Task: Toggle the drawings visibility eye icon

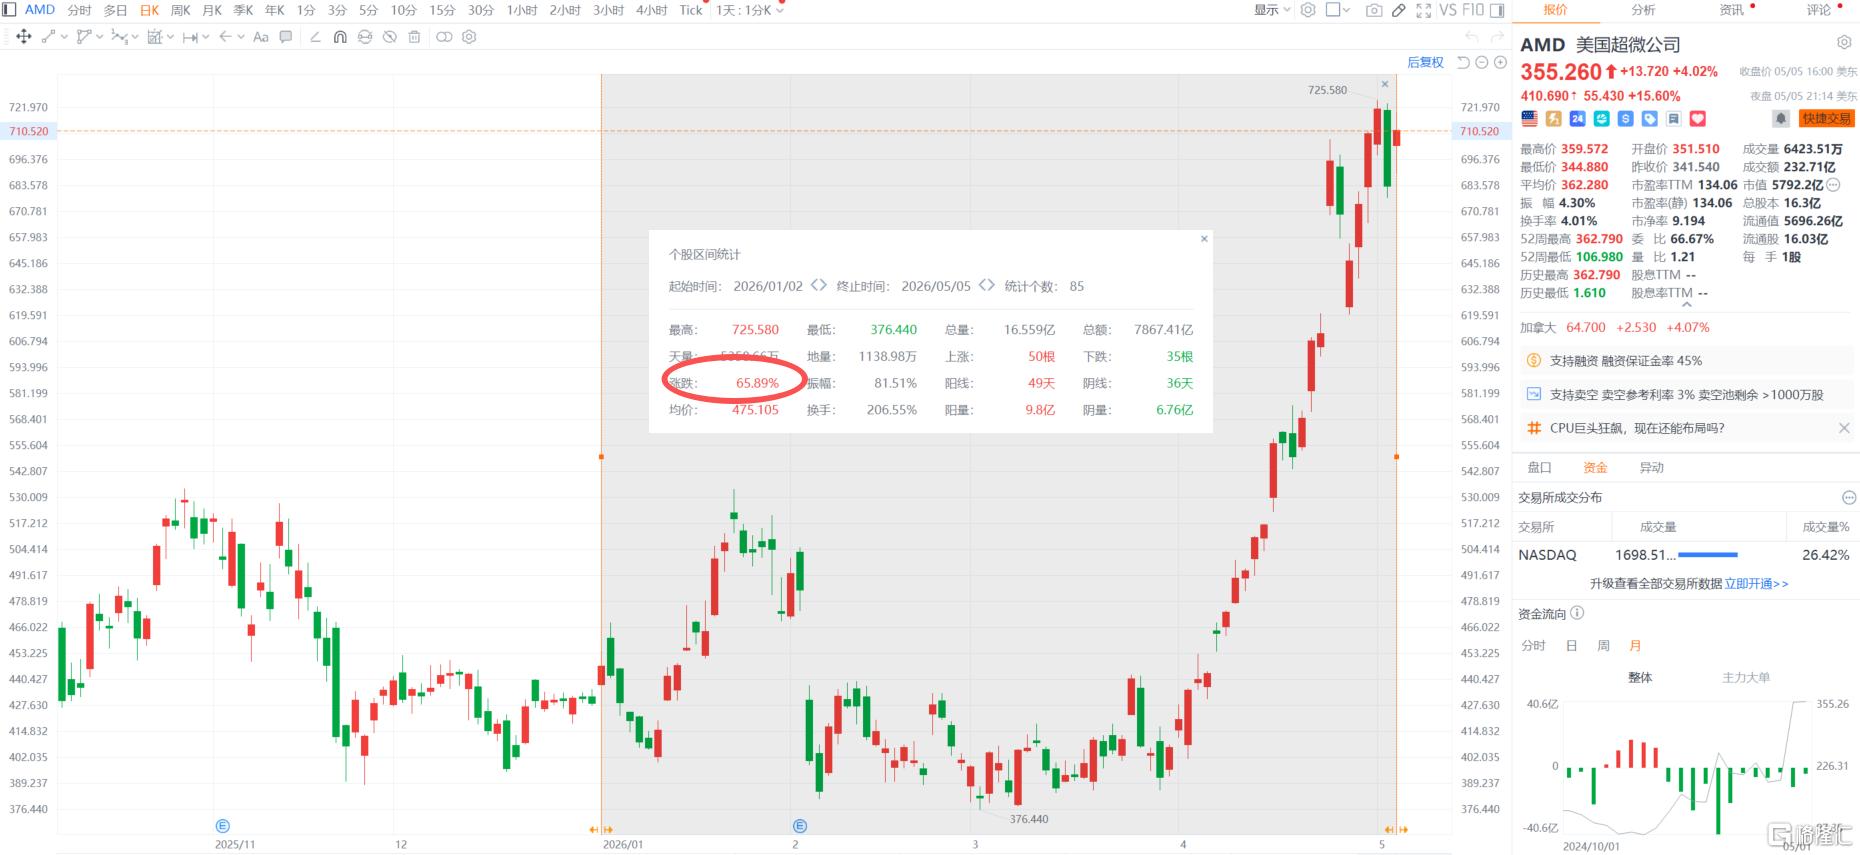Action: (x=365, y=37)
